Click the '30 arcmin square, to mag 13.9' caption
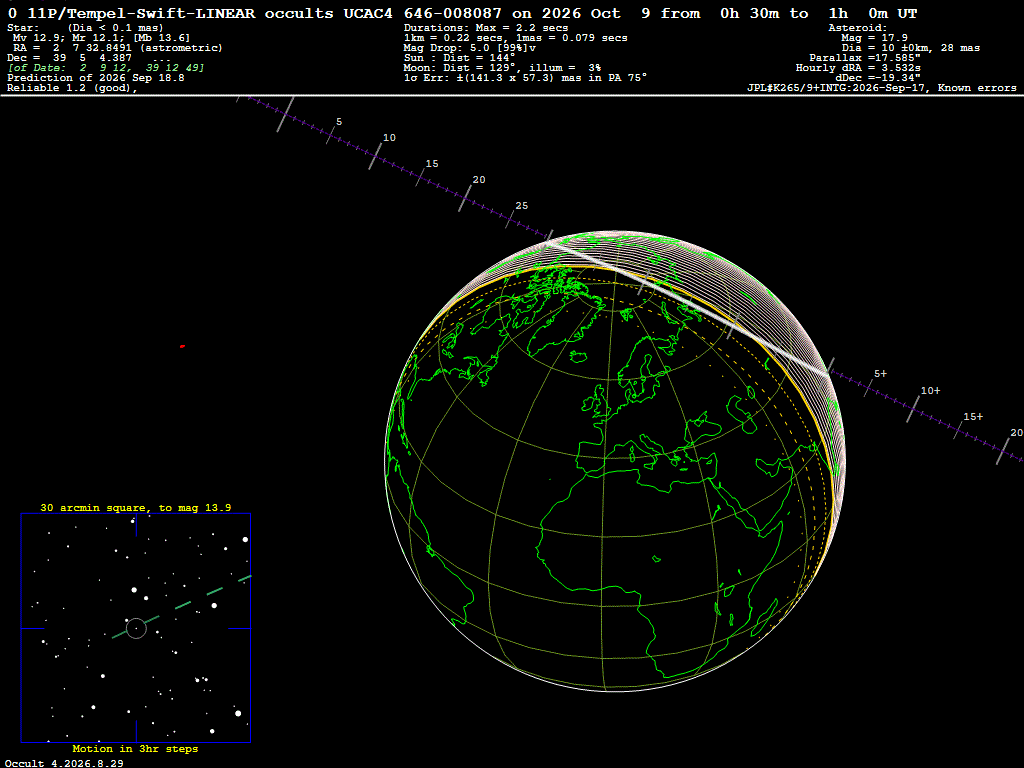The height and width of the screenshot is (768, 1024). 136,507
